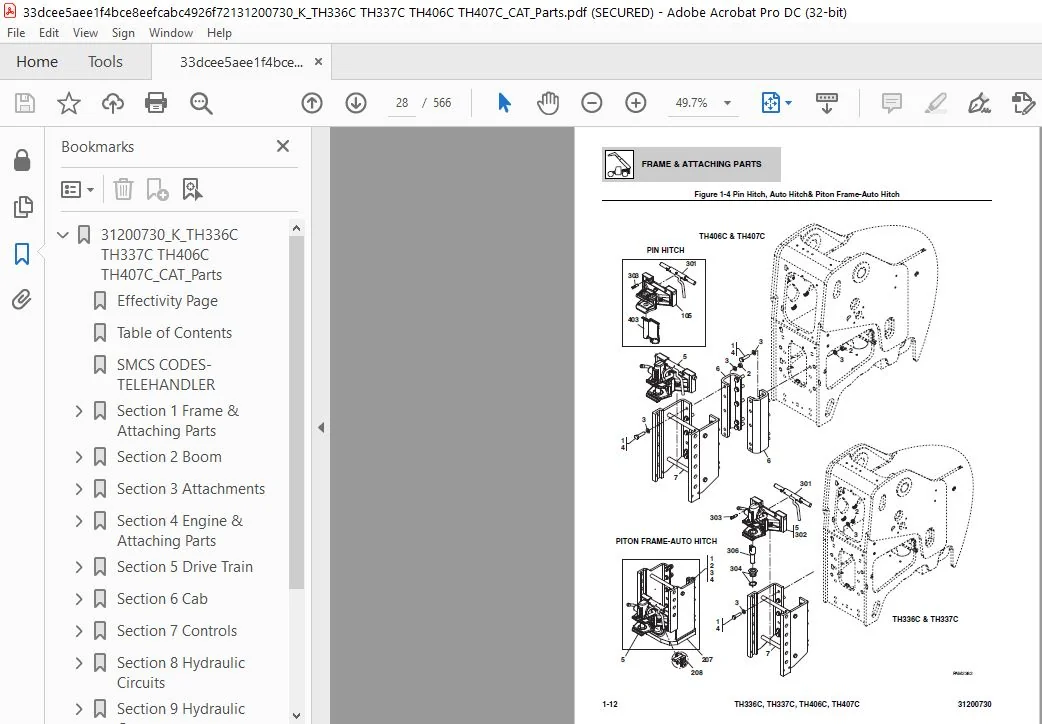Open the Effectivity Page bookmark
Image resolution: width=1042 pixels, height=724 pixels.
167,301
